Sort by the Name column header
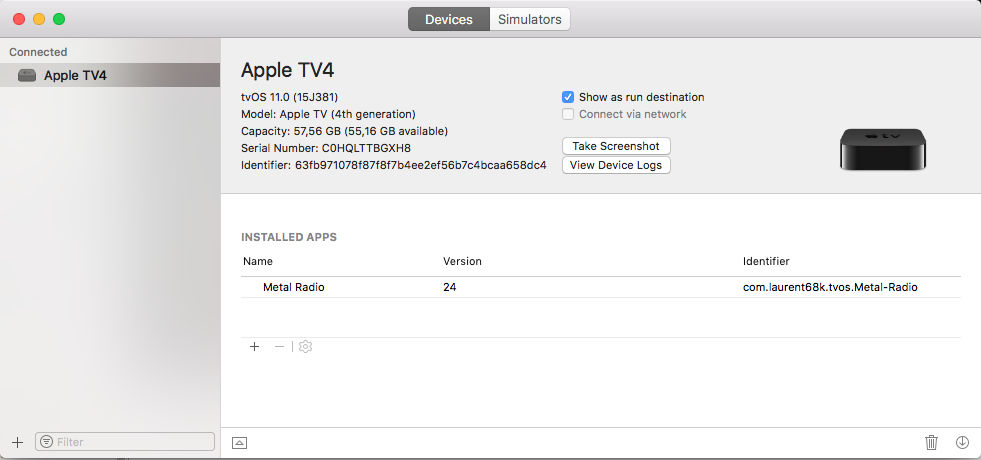Viewport: 981px width, 460px height. click(258, 261)
